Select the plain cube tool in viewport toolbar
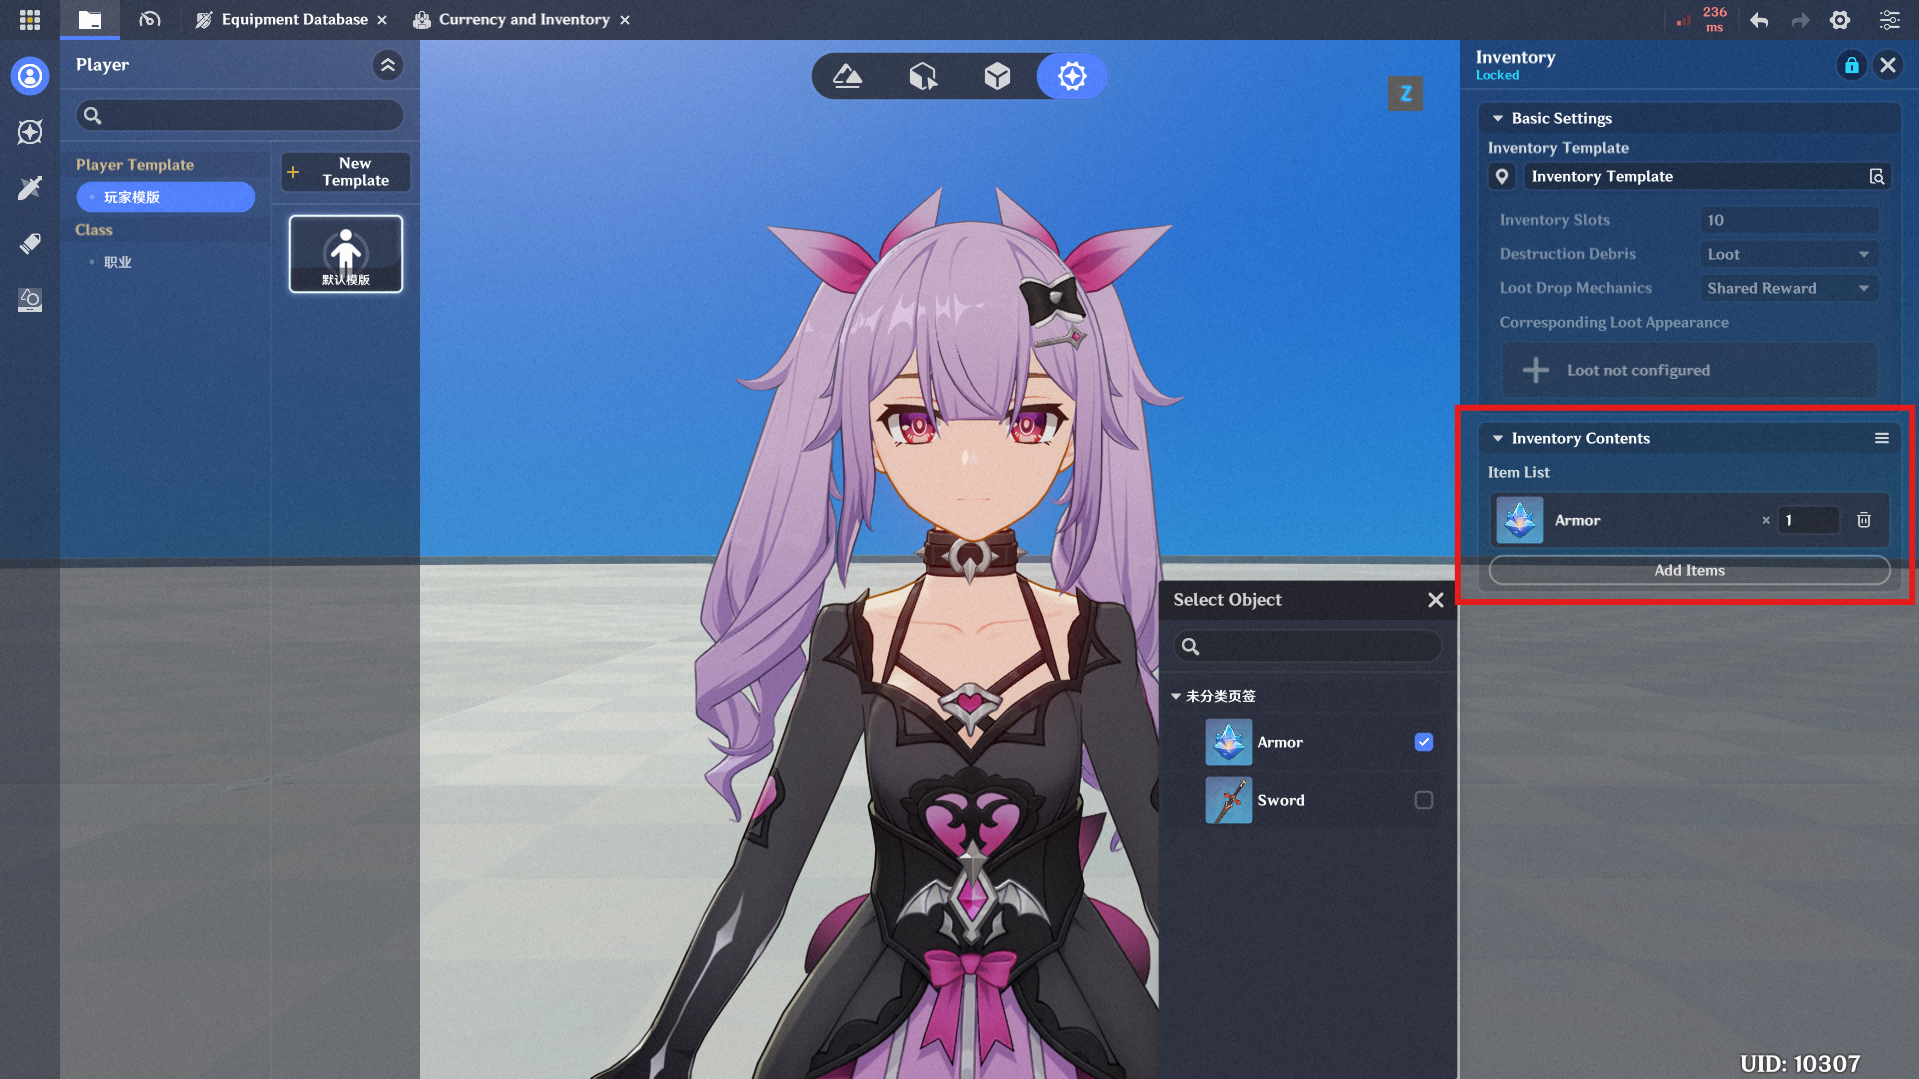 pos(997,76)
